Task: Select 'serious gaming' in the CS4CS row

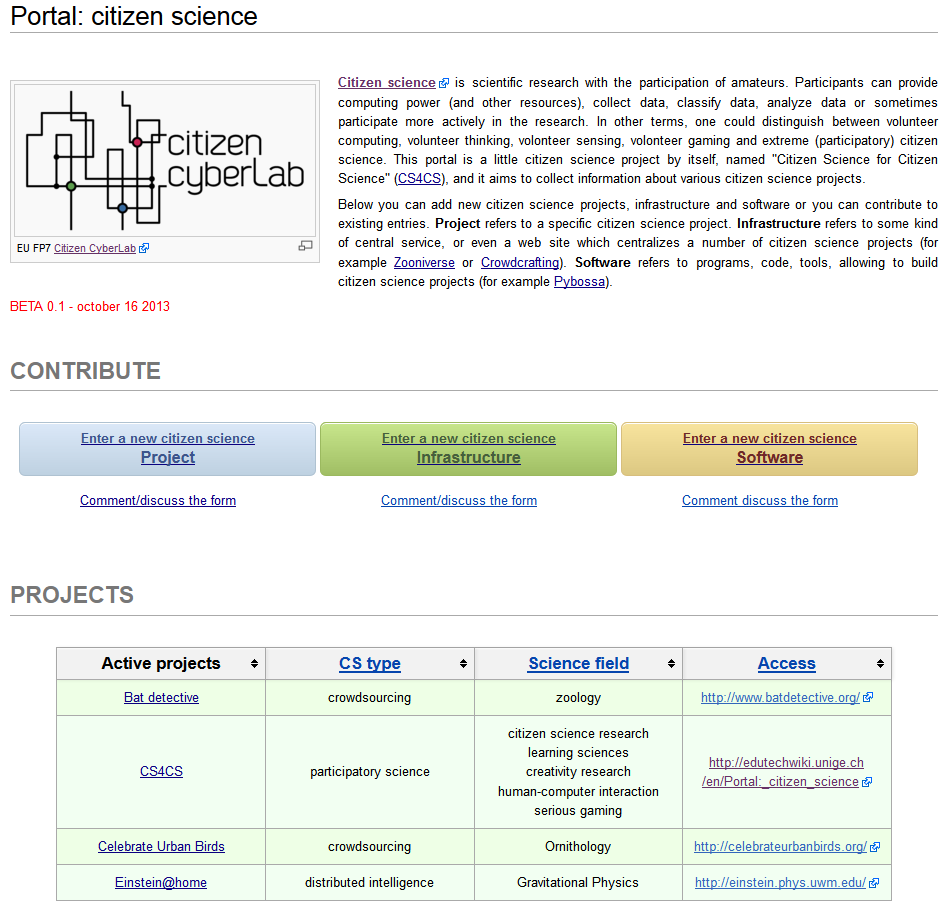Action: tap(578, 810)
